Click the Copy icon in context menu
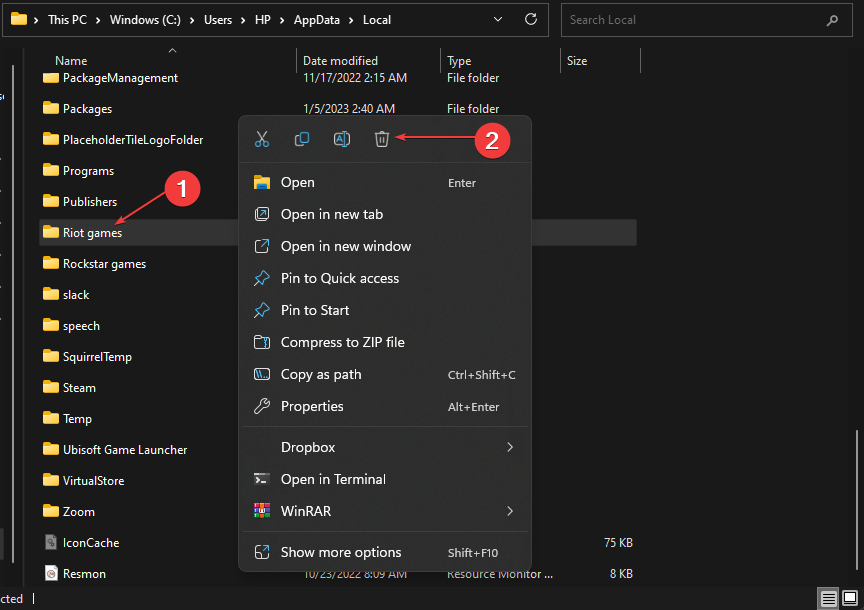 point(301,139)
